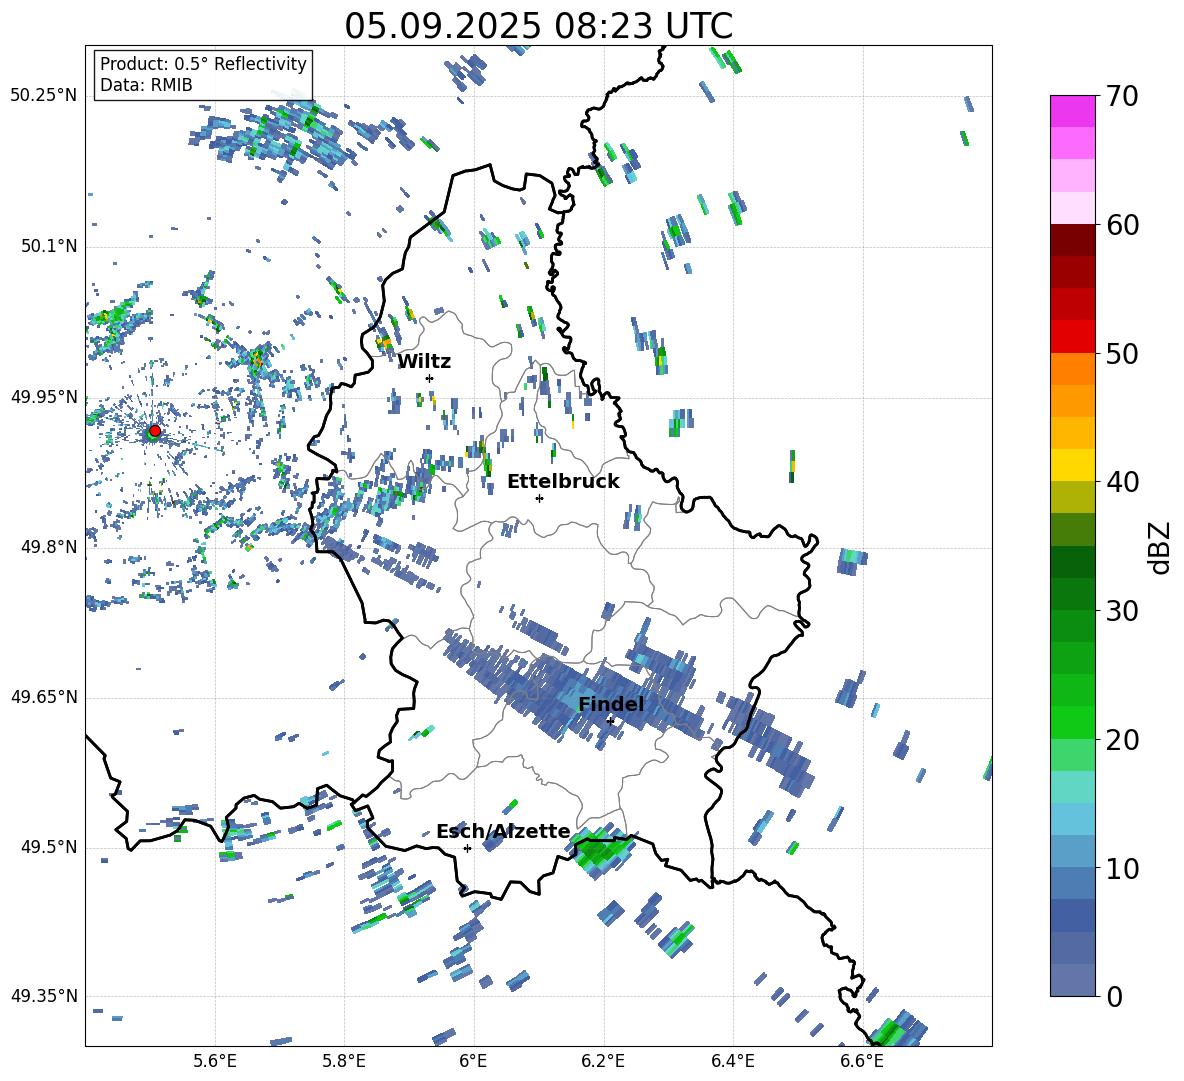Click the 70 value on the colorbar
This screenshot has width=1184, height=1081.
[1122, 97]
